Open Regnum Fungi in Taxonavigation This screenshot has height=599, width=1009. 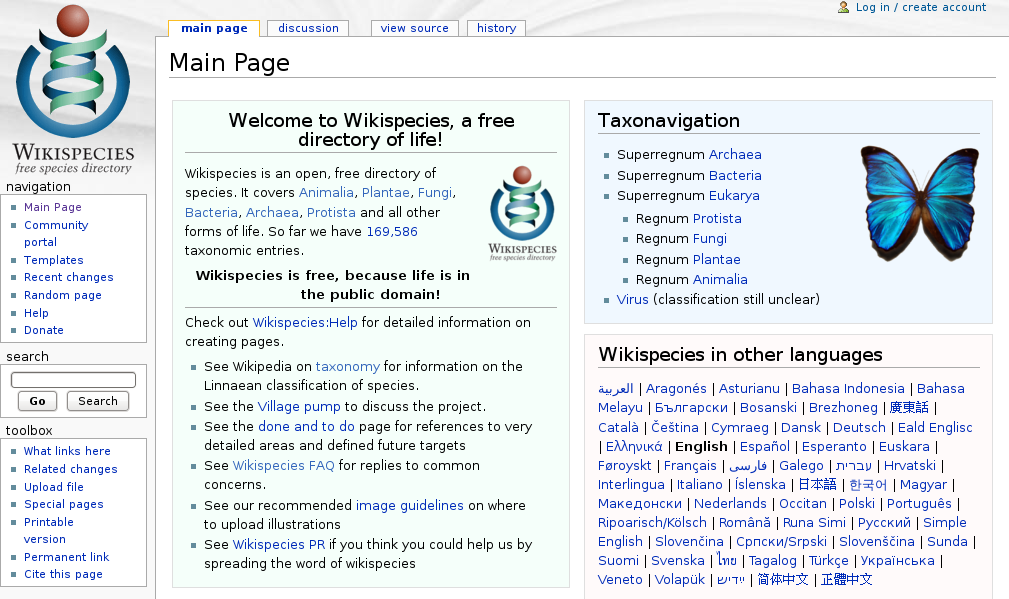[x=710, y=239]
